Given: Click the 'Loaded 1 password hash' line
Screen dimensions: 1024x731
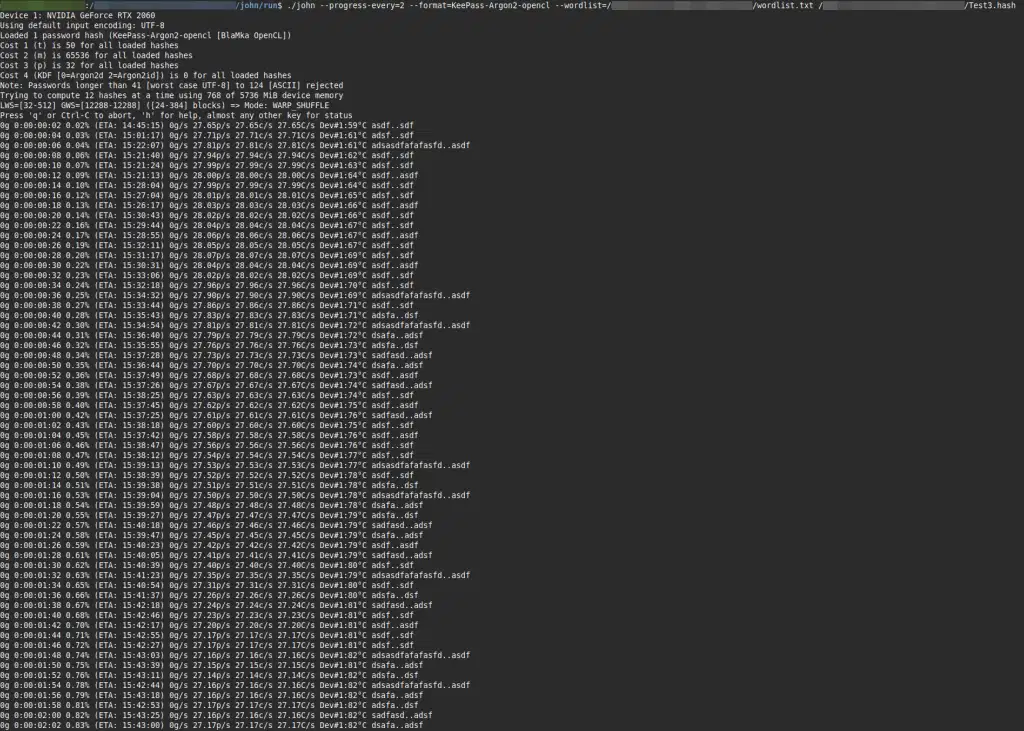Looking at the screenshot, I should pos(146,35).
